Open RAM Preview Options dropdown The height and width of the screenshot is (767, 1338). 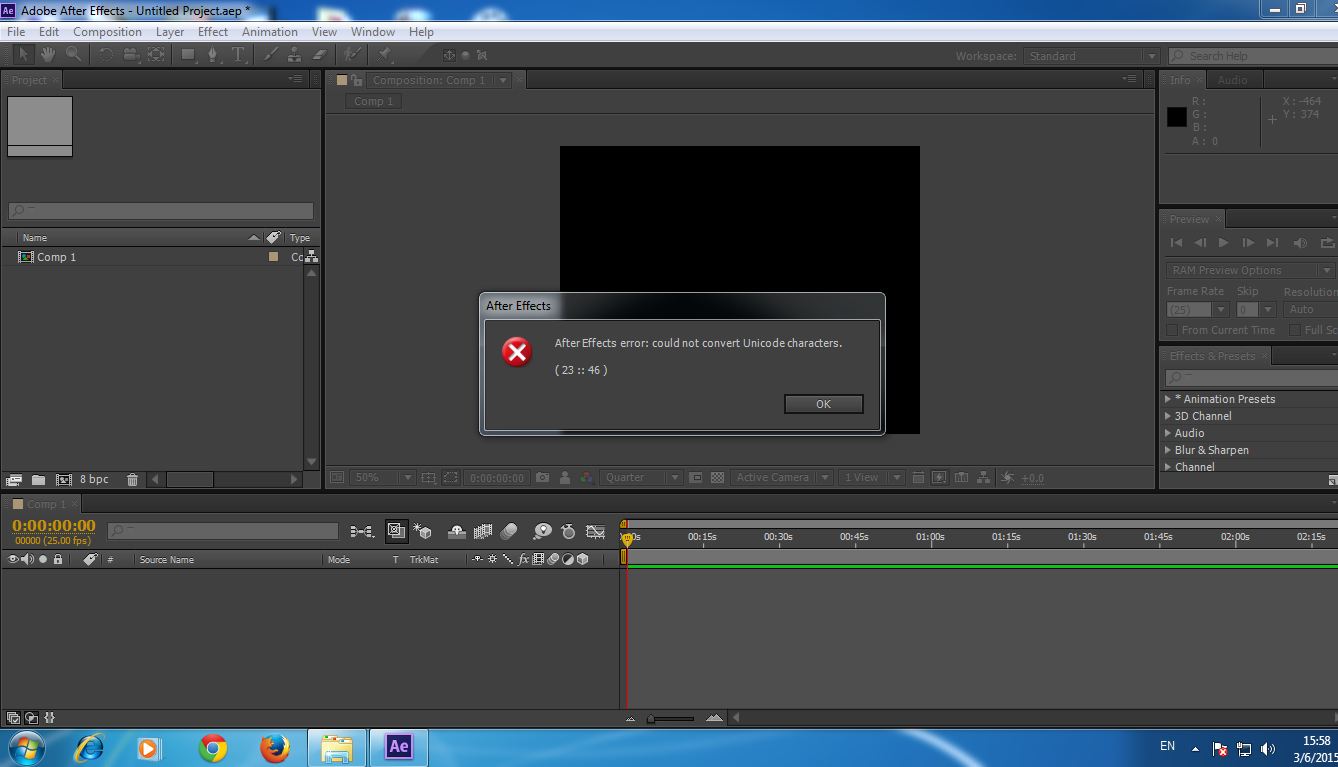pos(1250,270)
